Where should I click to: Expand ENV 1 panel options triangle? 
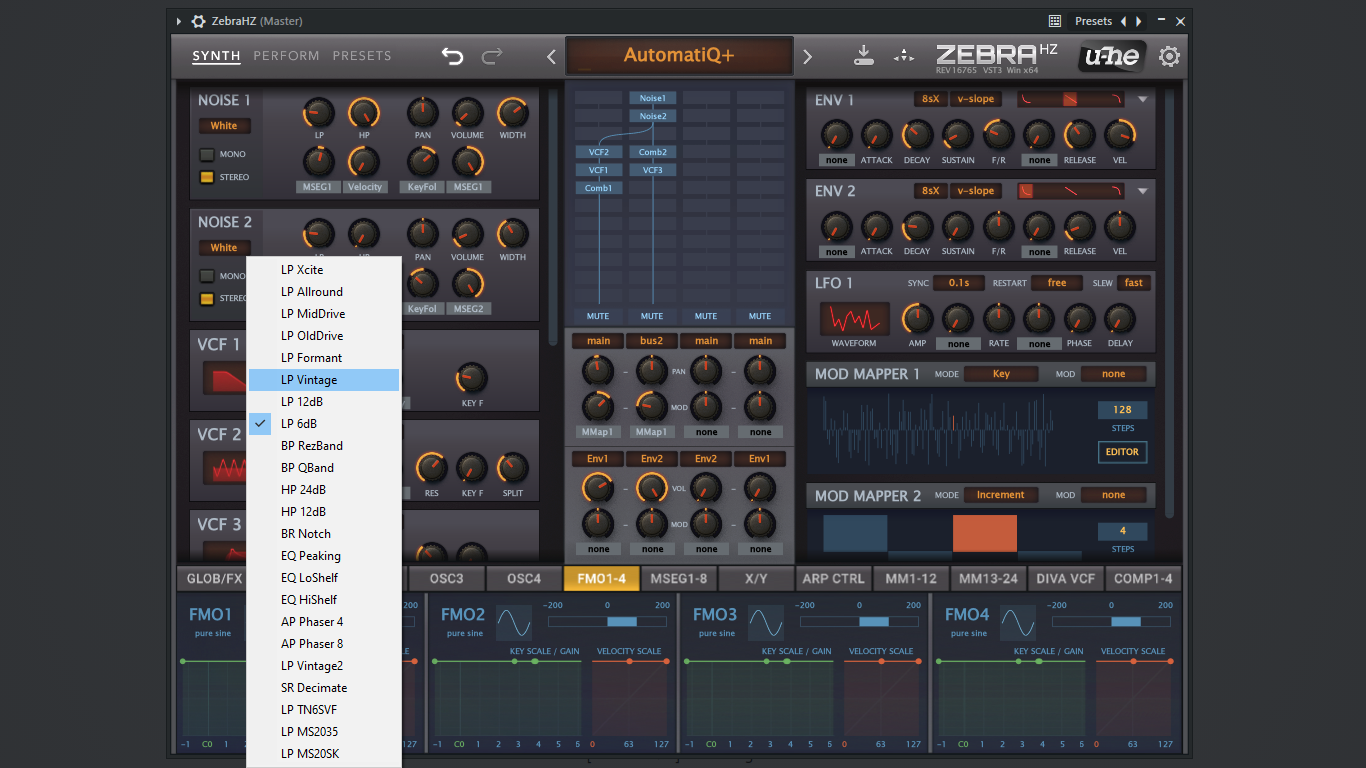[x=1142, y=100]
